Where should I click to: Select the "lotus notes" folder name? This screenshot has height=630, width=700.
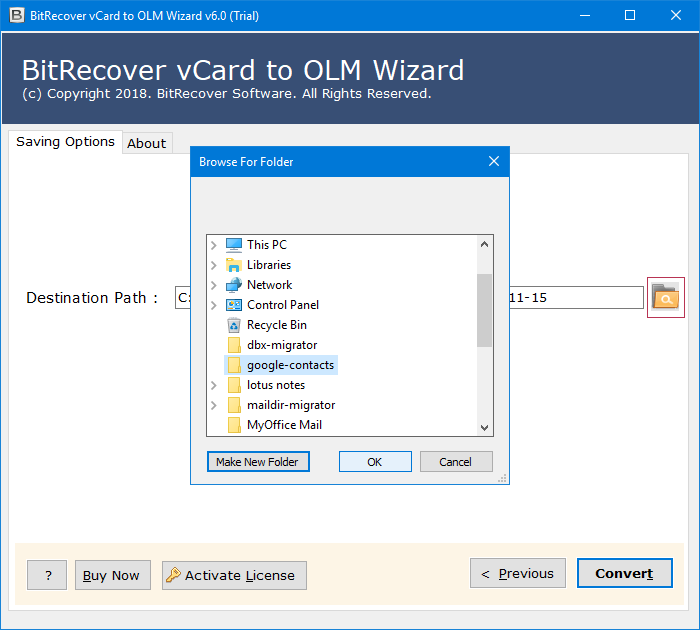(276, 385)
